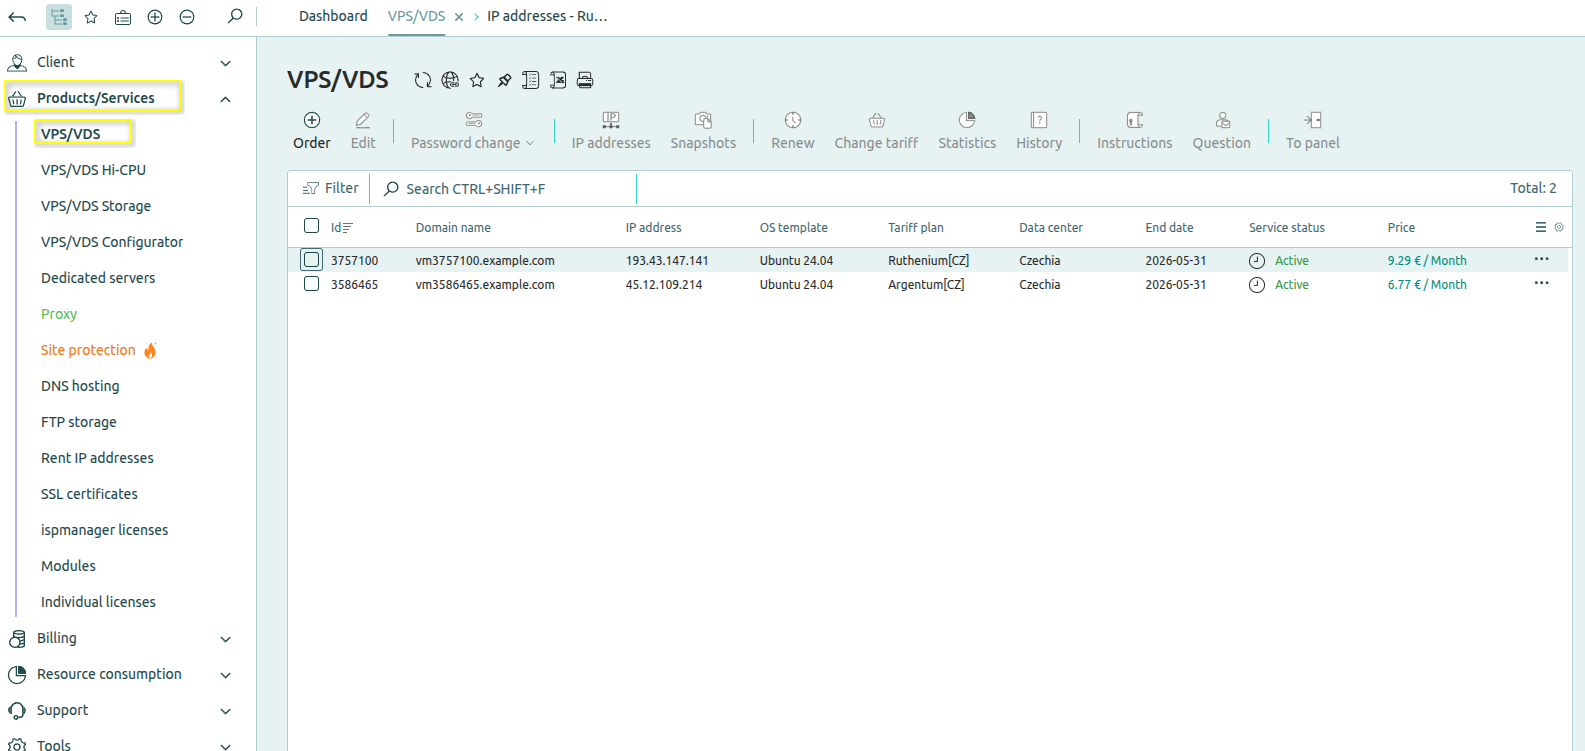1585x751 pixels.
Task: Add VPS/VDS page to favorites star
Action: point(477,80)
